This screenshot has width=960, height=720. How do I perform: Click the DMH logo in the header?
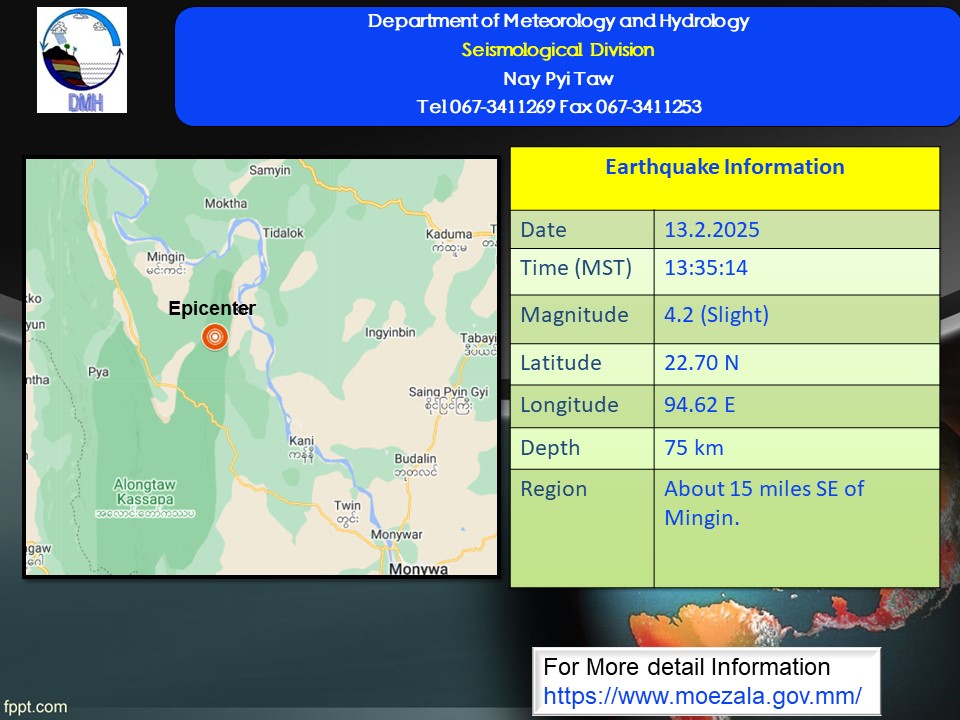(82, 60)
